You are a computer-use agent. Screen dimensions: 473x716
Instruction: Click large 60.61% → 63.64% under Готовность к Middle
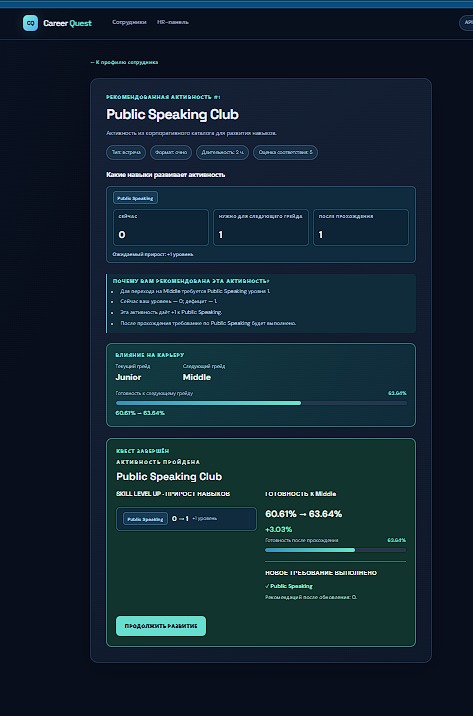point(304,514)
